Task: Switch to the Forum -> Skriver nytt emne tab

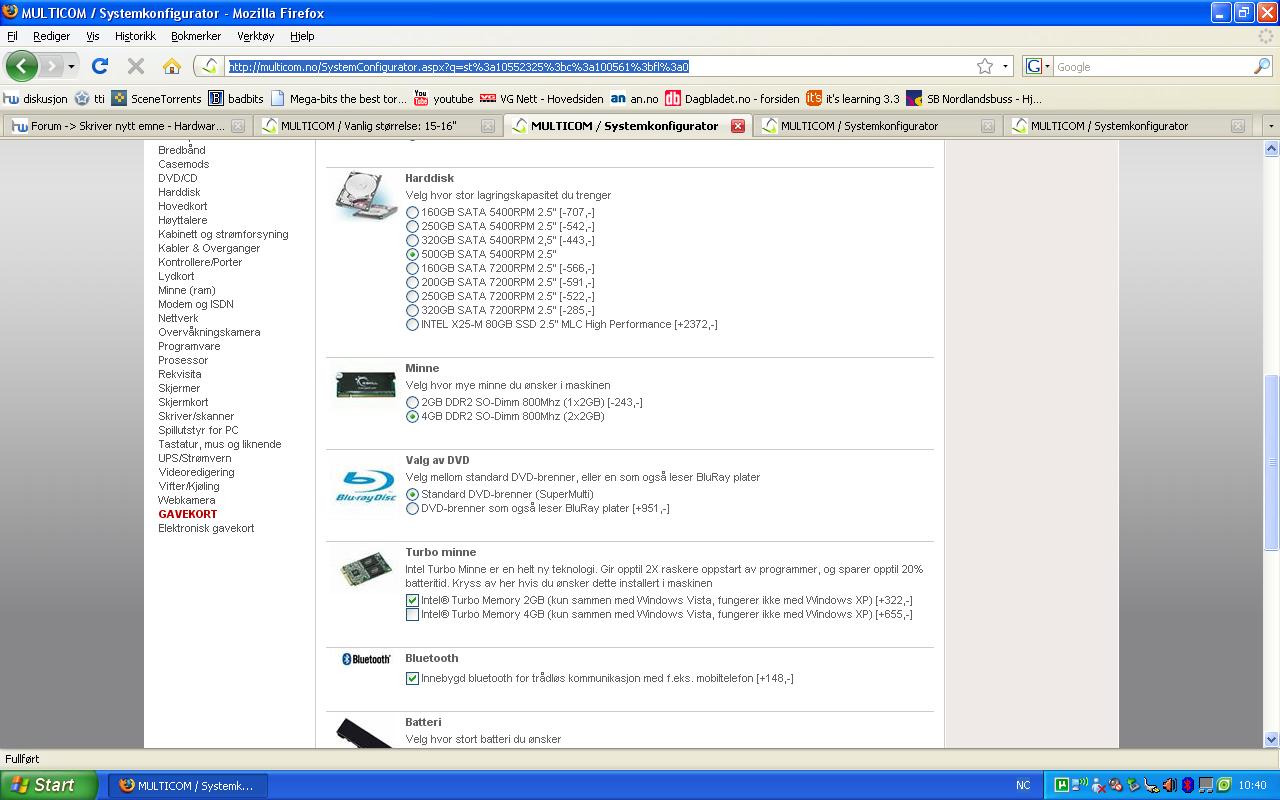Action: [126, 126]
